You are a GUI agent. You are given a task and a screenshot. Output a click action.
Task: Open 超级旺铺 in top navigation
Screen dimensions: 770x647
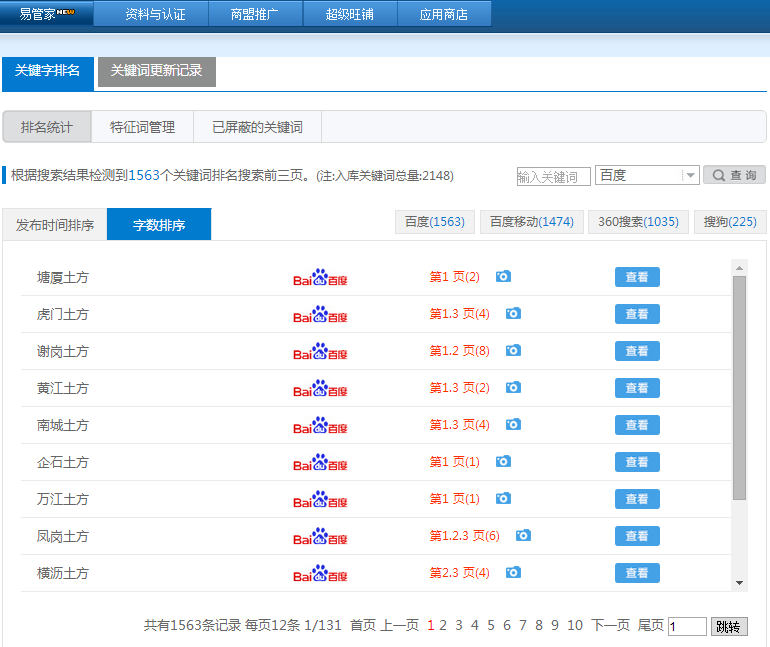click(x=349, y=14)
